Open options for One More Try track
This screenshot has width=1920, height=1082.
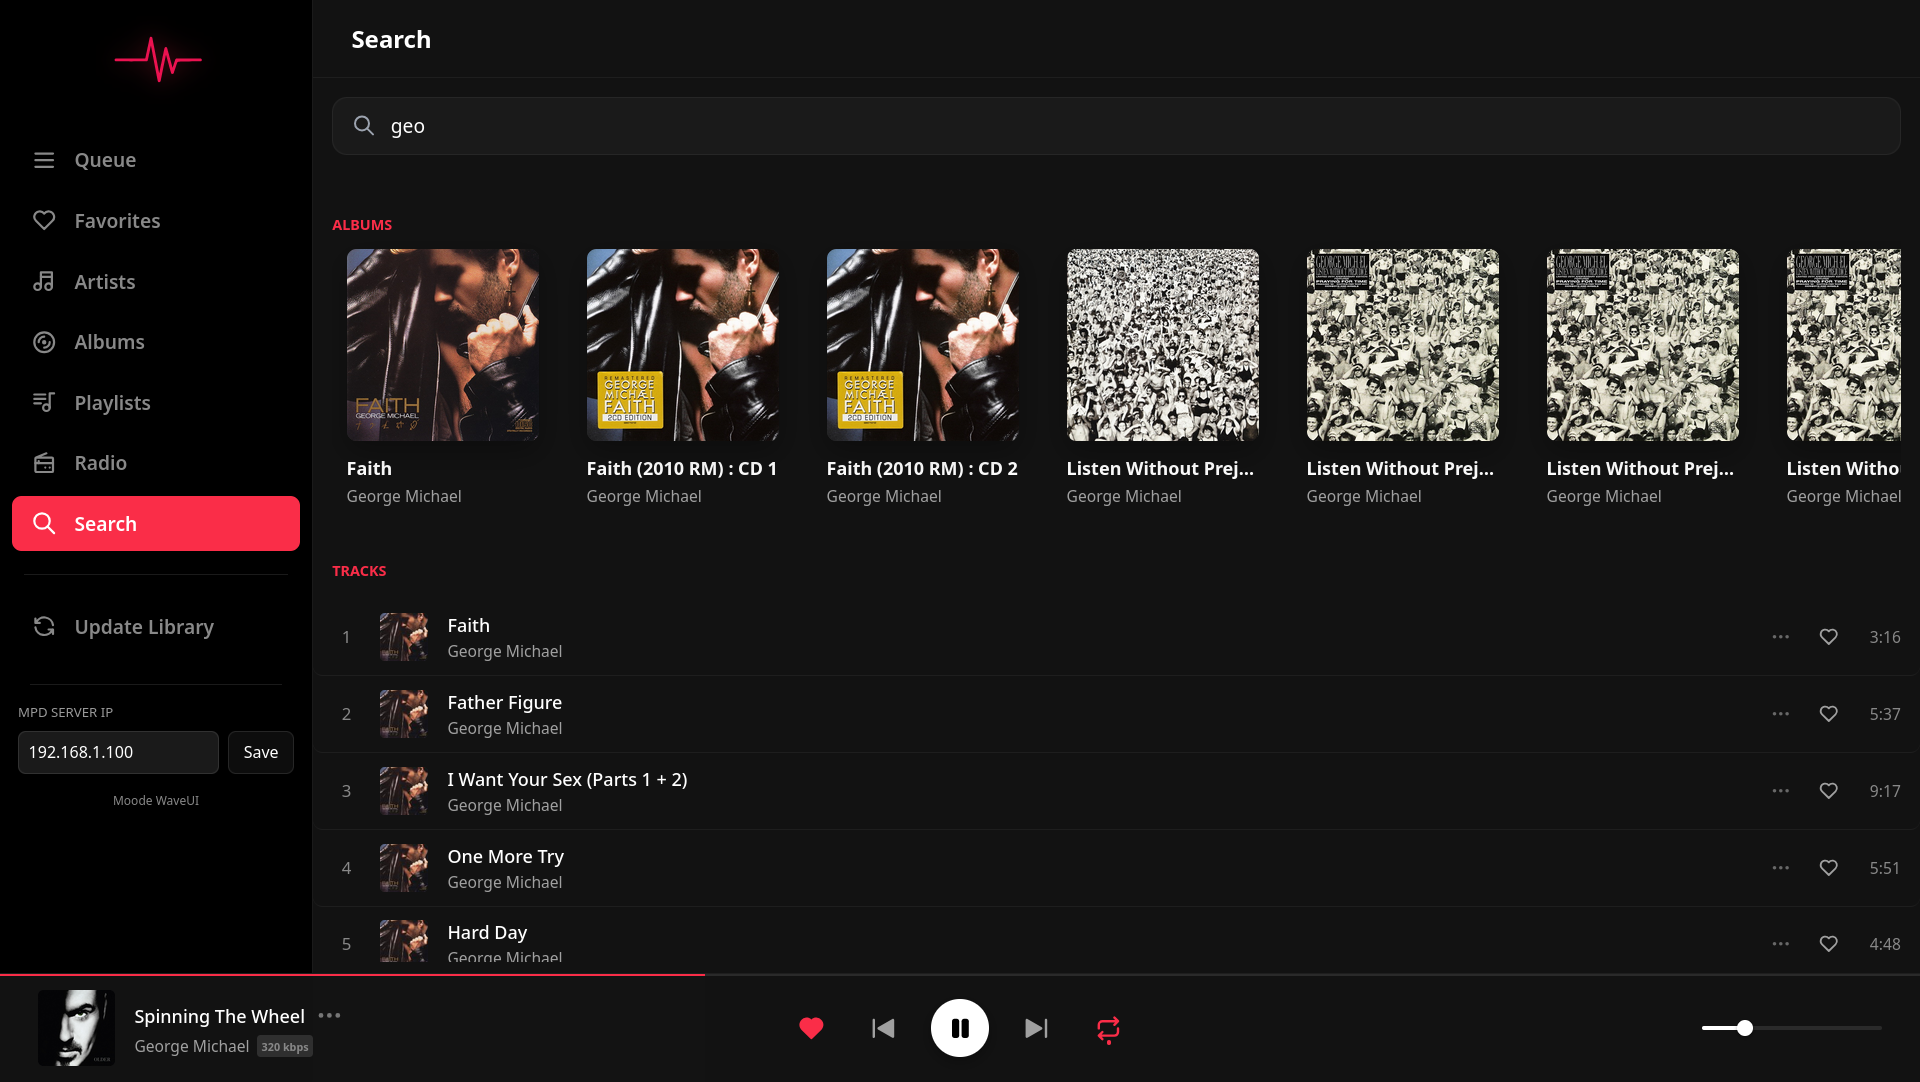1780,868
